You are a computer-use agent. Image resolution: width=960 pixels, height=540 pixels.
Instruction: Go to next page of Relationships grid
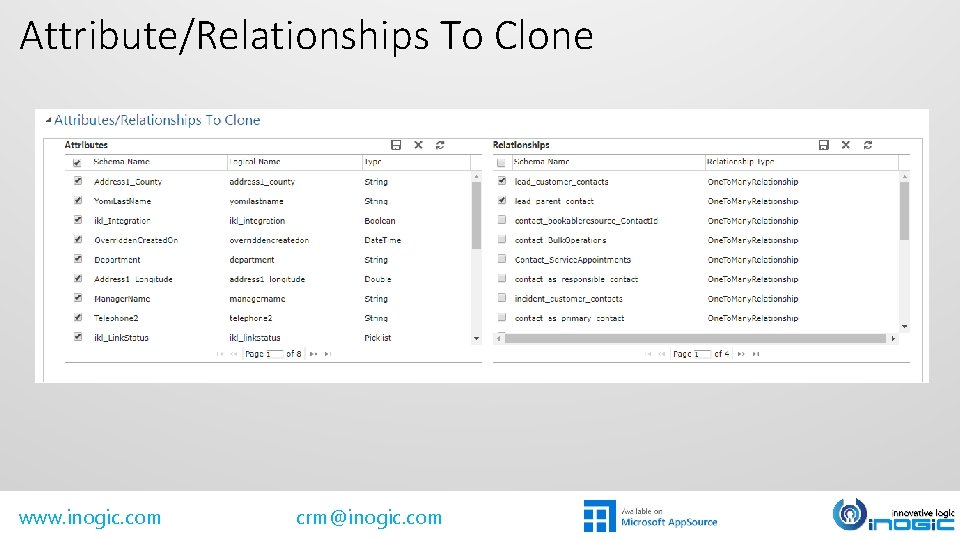click(x=741, y=354)
